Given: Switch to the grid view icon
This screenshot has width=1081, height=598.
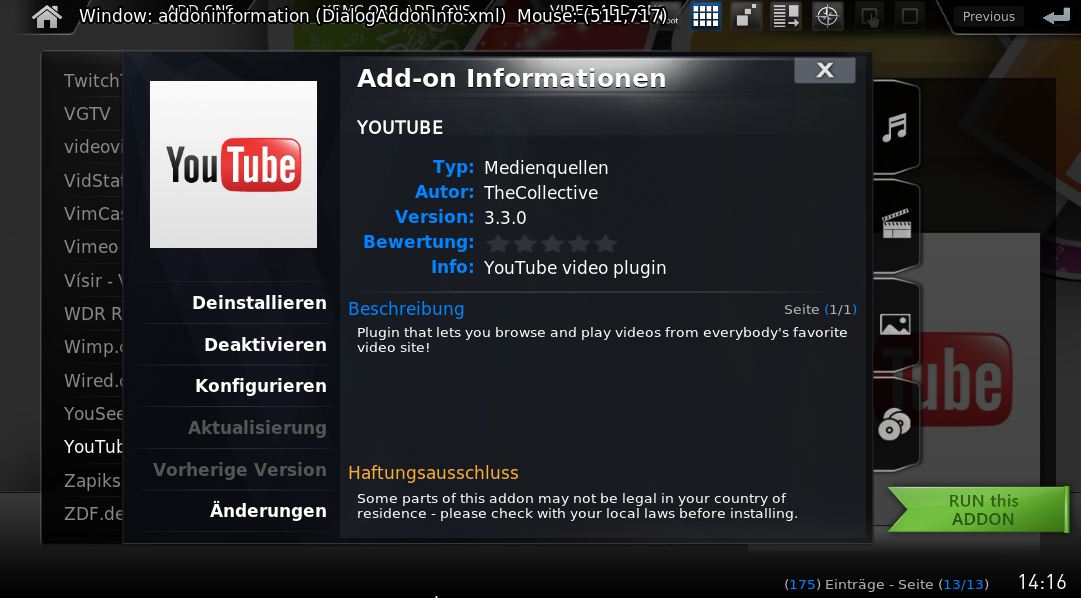Looking at the screenshot, I should [x=705, y=15].
